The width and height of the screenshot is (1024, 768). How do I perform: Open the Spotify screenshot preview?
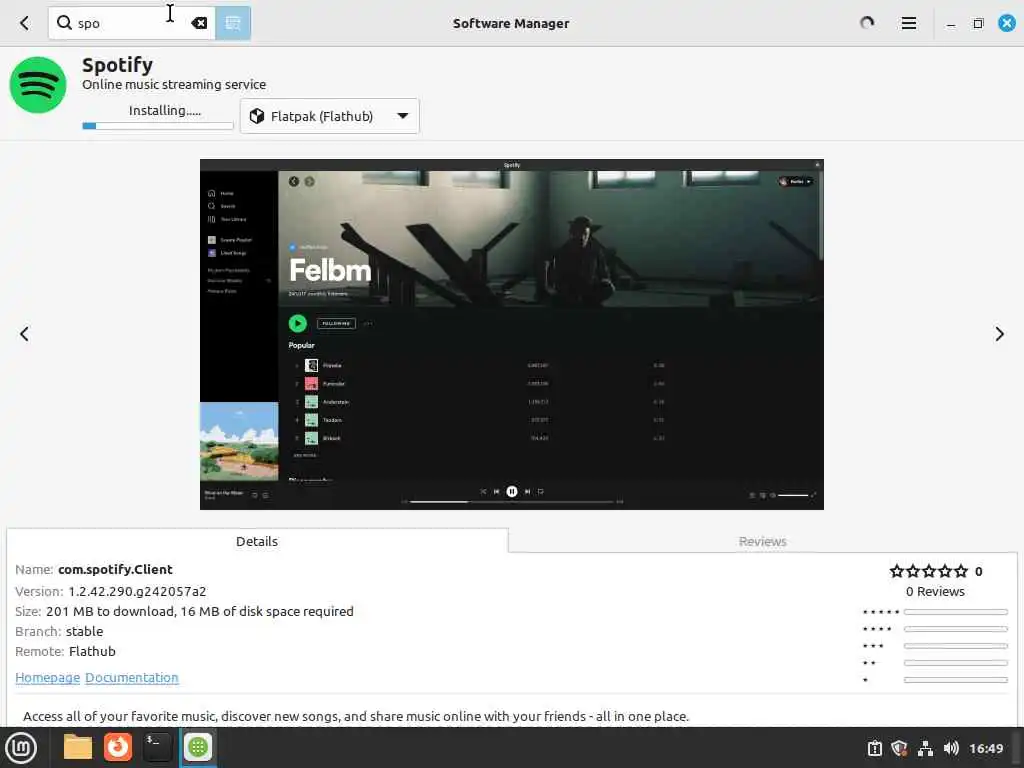[511, 334]
